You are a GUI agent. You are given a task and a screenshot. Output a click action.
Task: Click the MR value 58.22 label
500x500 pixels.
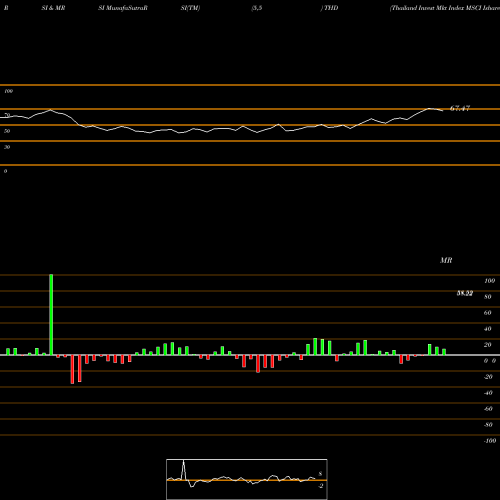tap(465, 293)
